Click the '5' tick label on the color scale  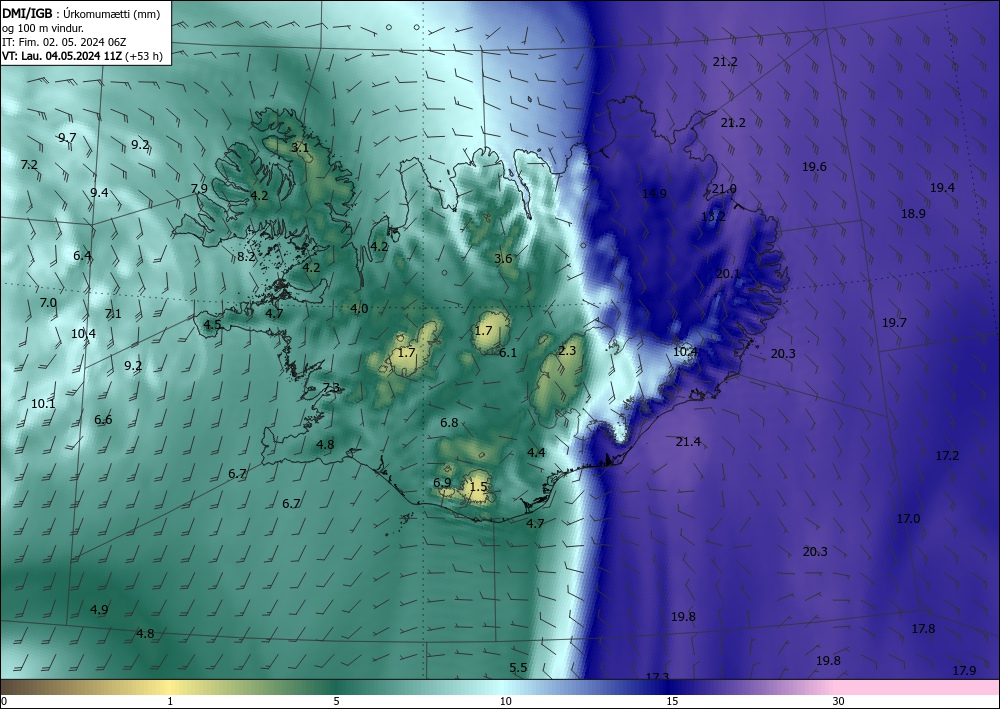pos(336,702)
